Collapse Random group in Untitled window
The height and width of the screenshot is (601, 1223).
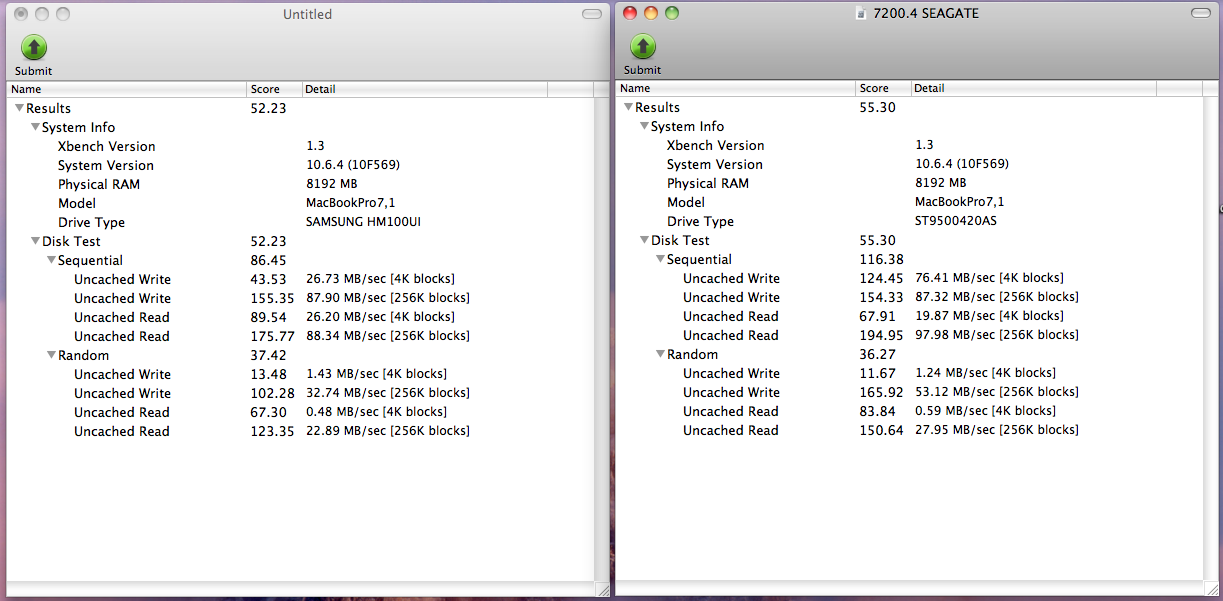point(51,355)
